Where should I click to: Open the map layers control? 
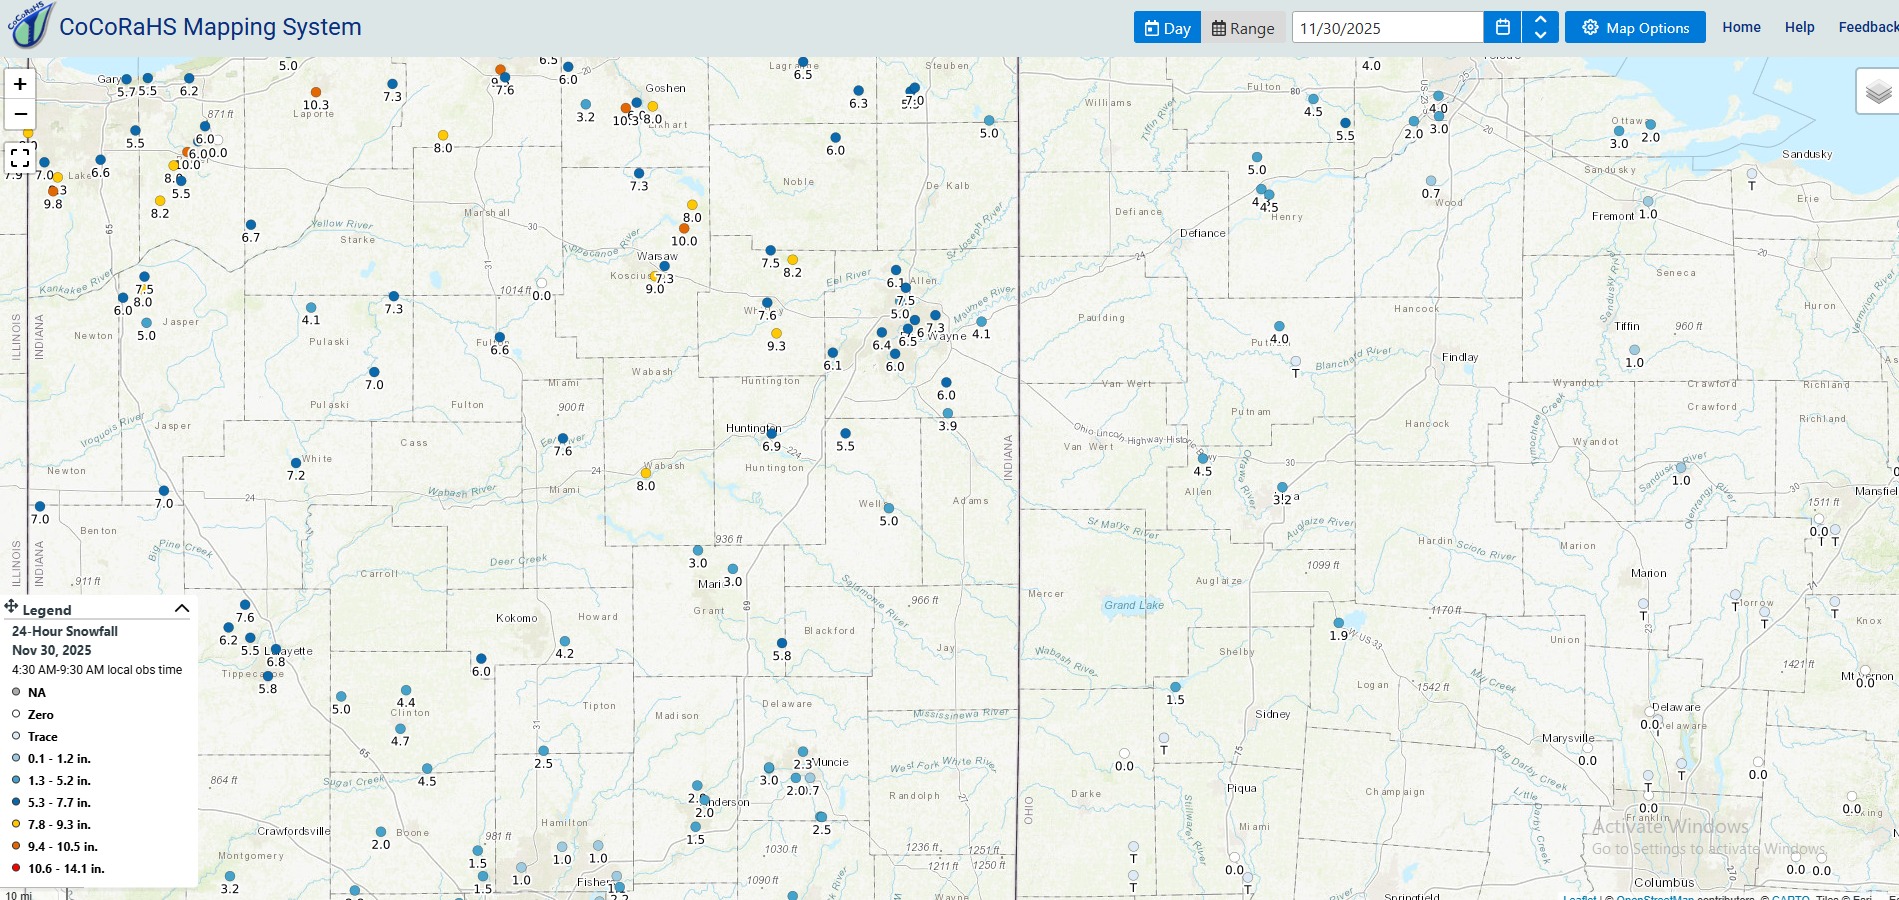click(1878, 92)
